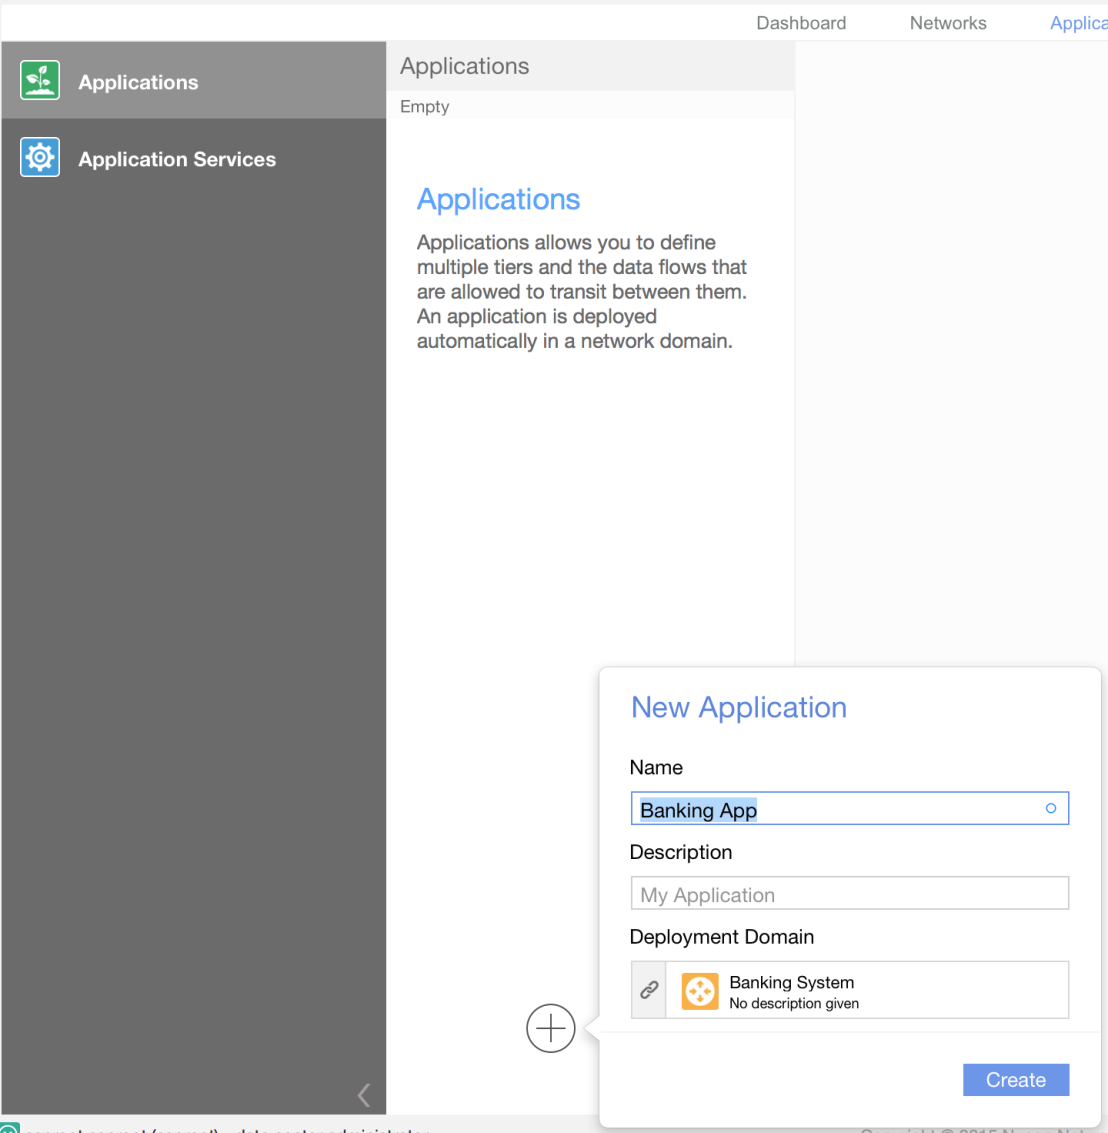This screenshot has width=1108, height=1133.
Task: Select the Applications tab in top navigation
Action: tap(1078, 23)
